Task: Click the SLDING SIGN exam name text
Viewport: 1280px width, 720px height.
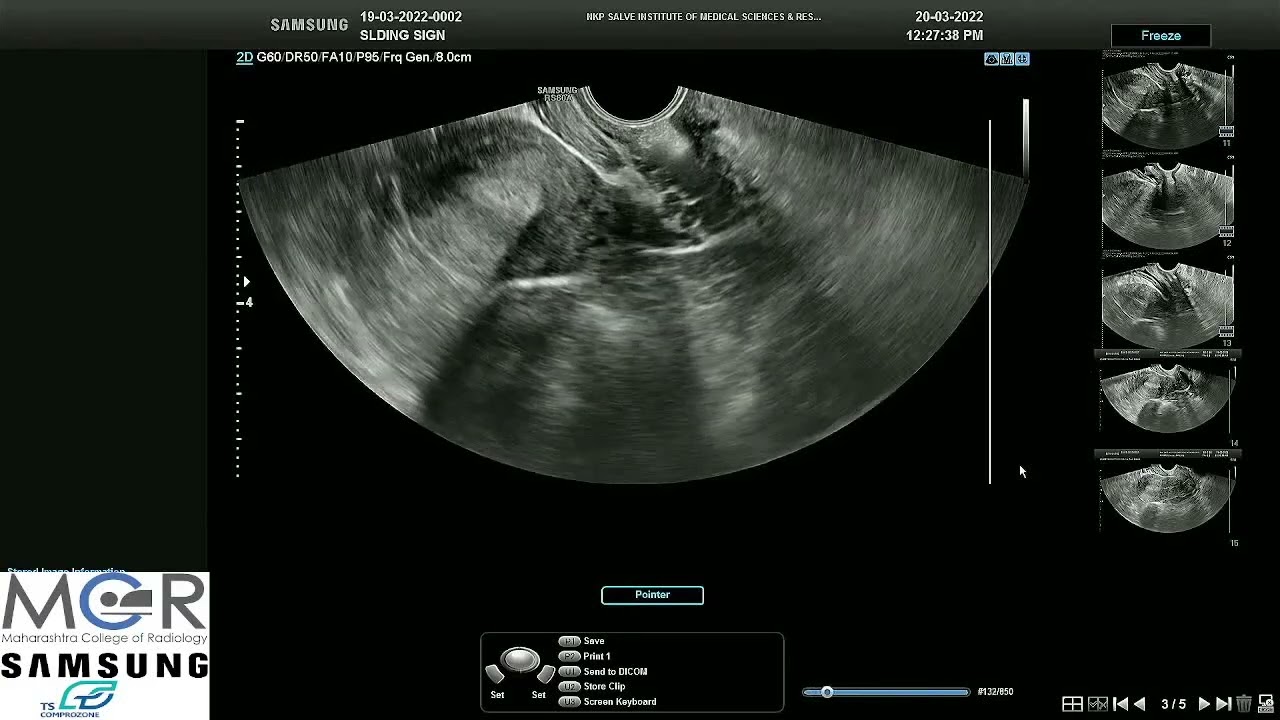Action: point(402,35)
